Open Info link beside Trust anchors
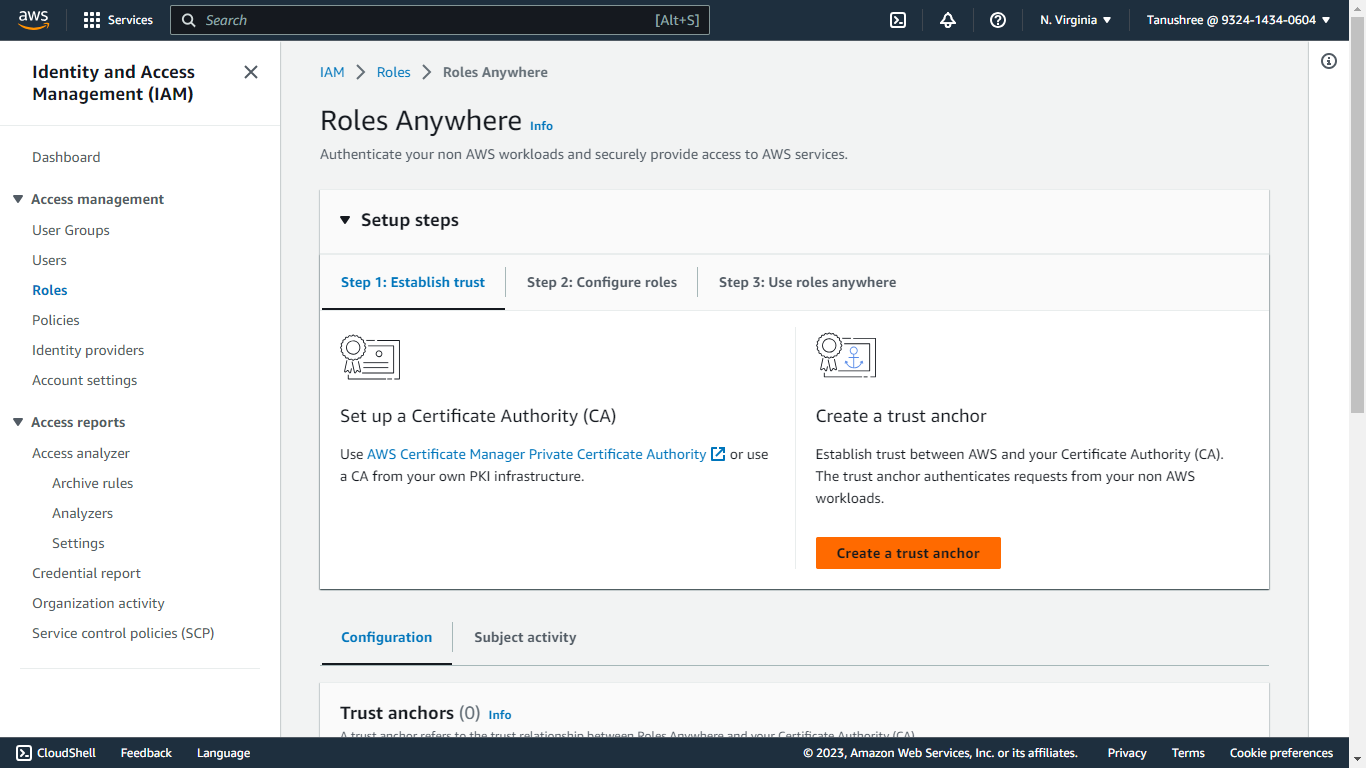 (500, 715)
